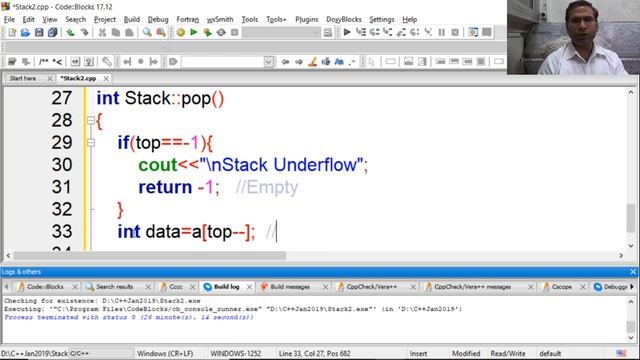
Task: Click debugger Run to cursor icon
Action: [360, 32]
